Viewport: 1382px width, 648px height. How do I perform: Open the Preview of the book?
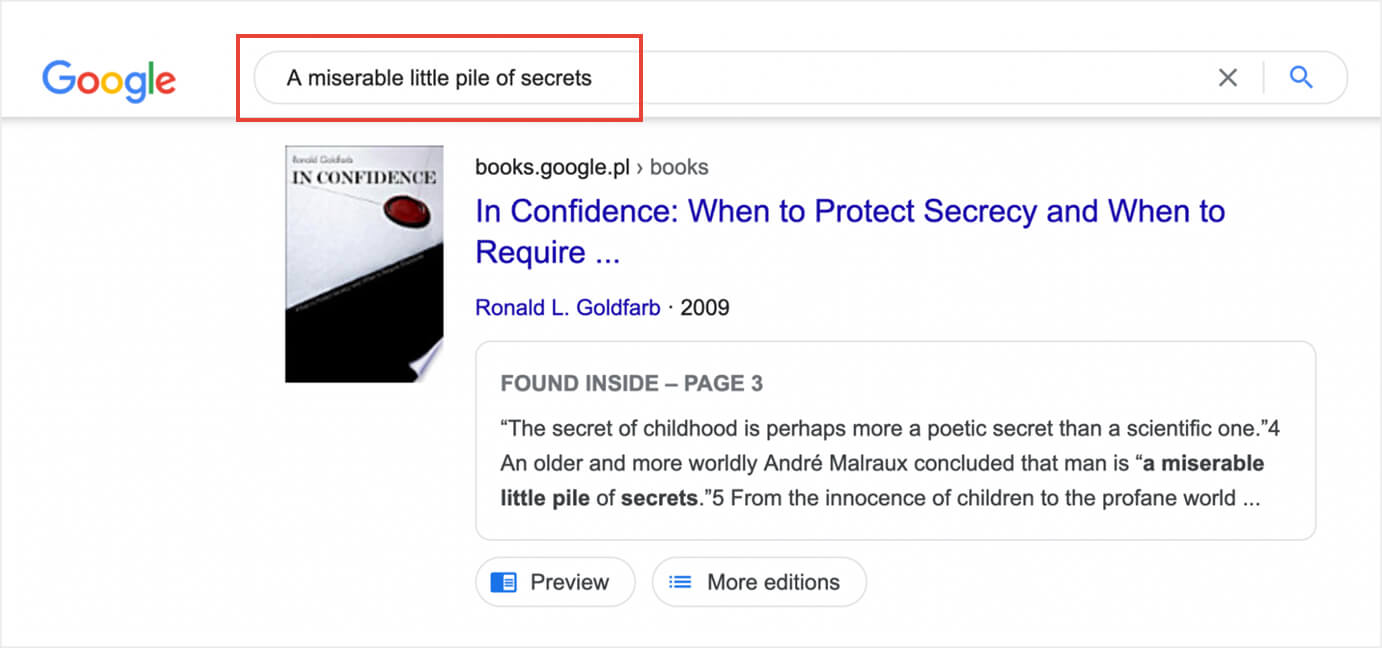(555, 581)
